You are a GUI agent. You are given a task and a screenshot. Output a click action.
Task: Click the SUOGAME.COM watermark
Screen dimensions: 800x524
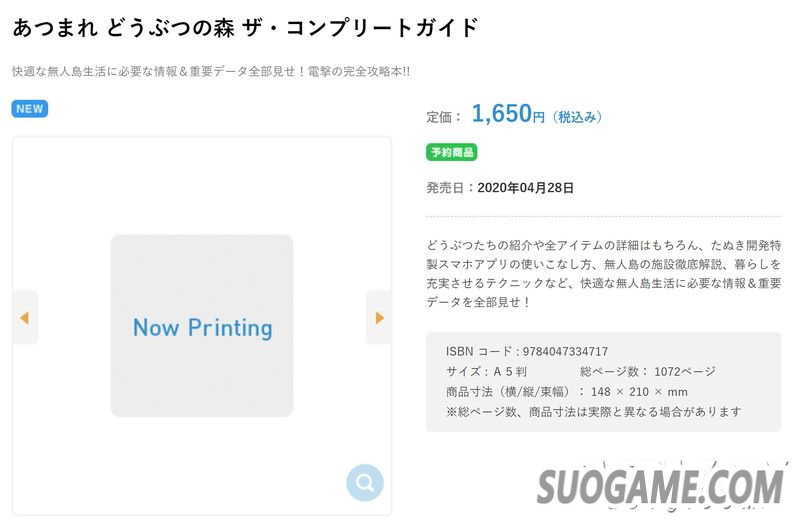coord(660,487)
